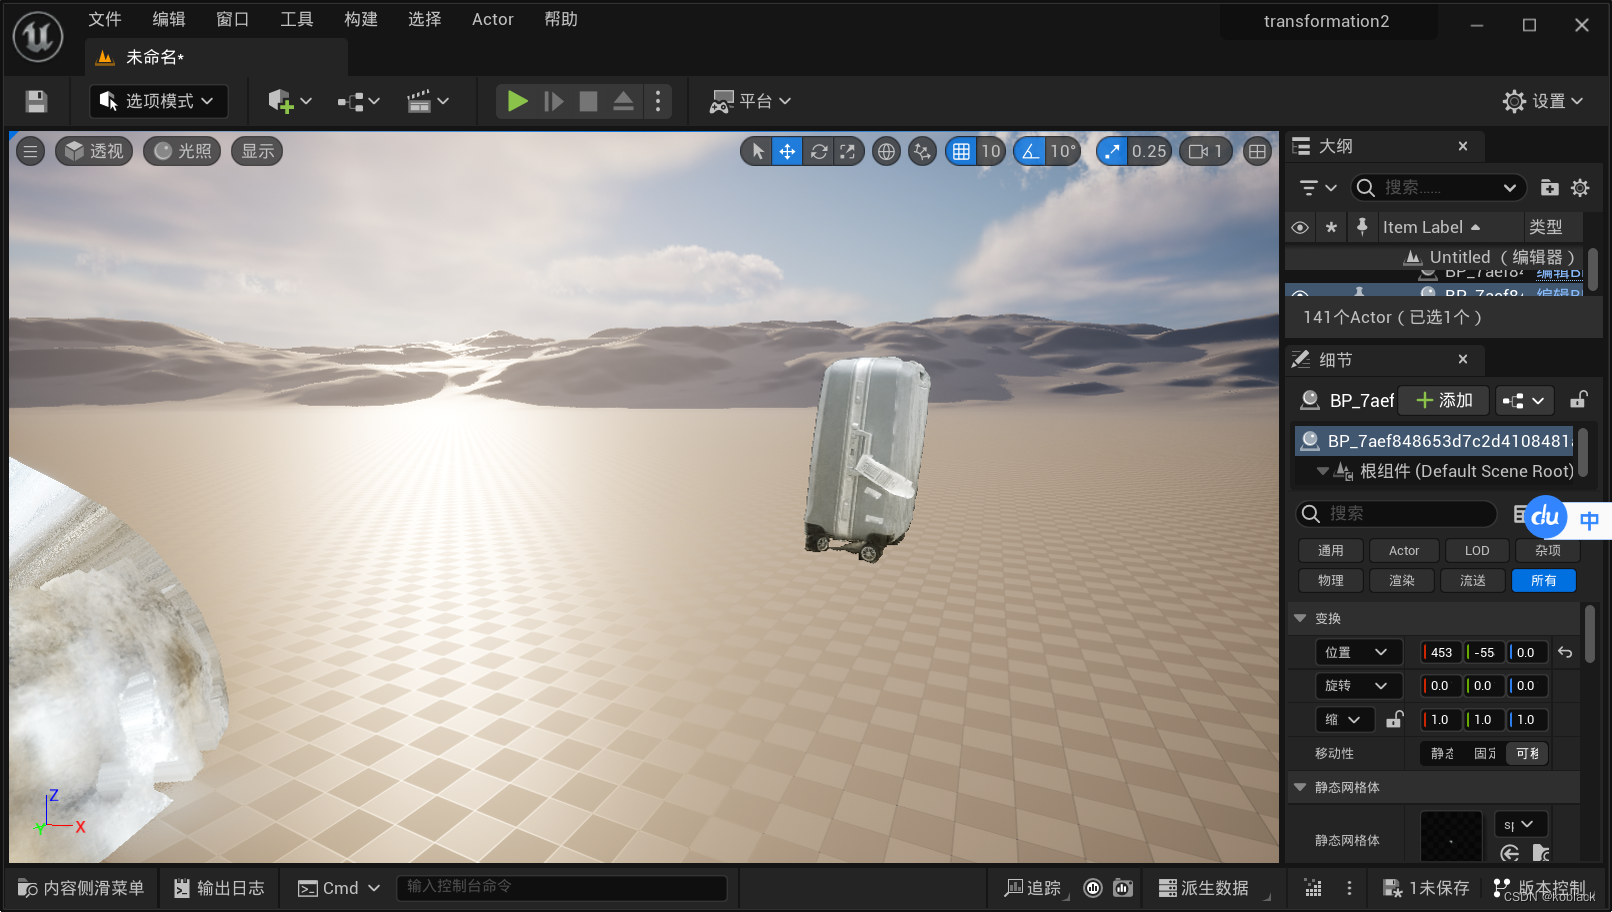Open grid snap size value 10

[990, 151]
